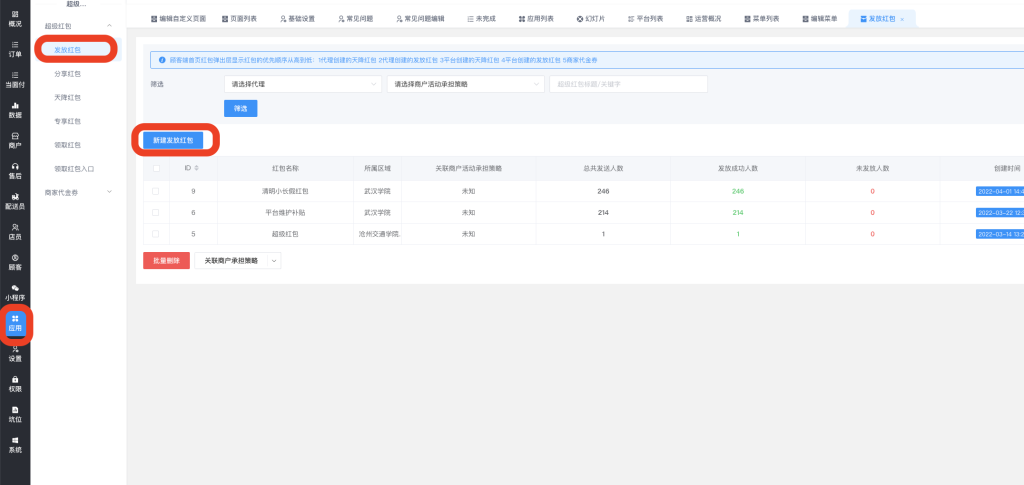Tick the checkbox for row 清明小长假红包
This screenshot has height=485, width=1024.
coord(156,190)
